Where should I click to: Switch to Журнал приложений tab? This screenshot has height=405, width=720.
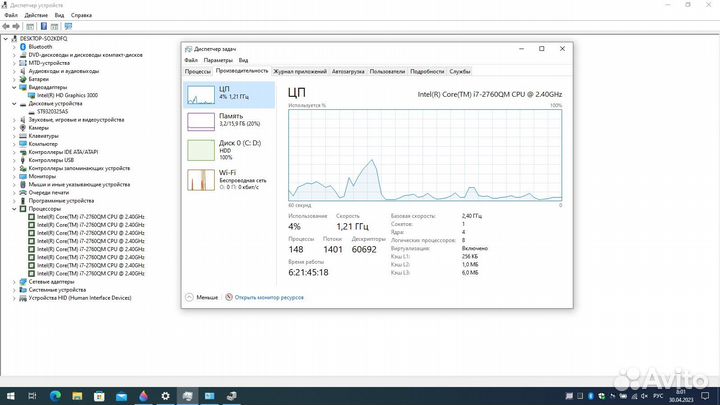click(300, 72)
